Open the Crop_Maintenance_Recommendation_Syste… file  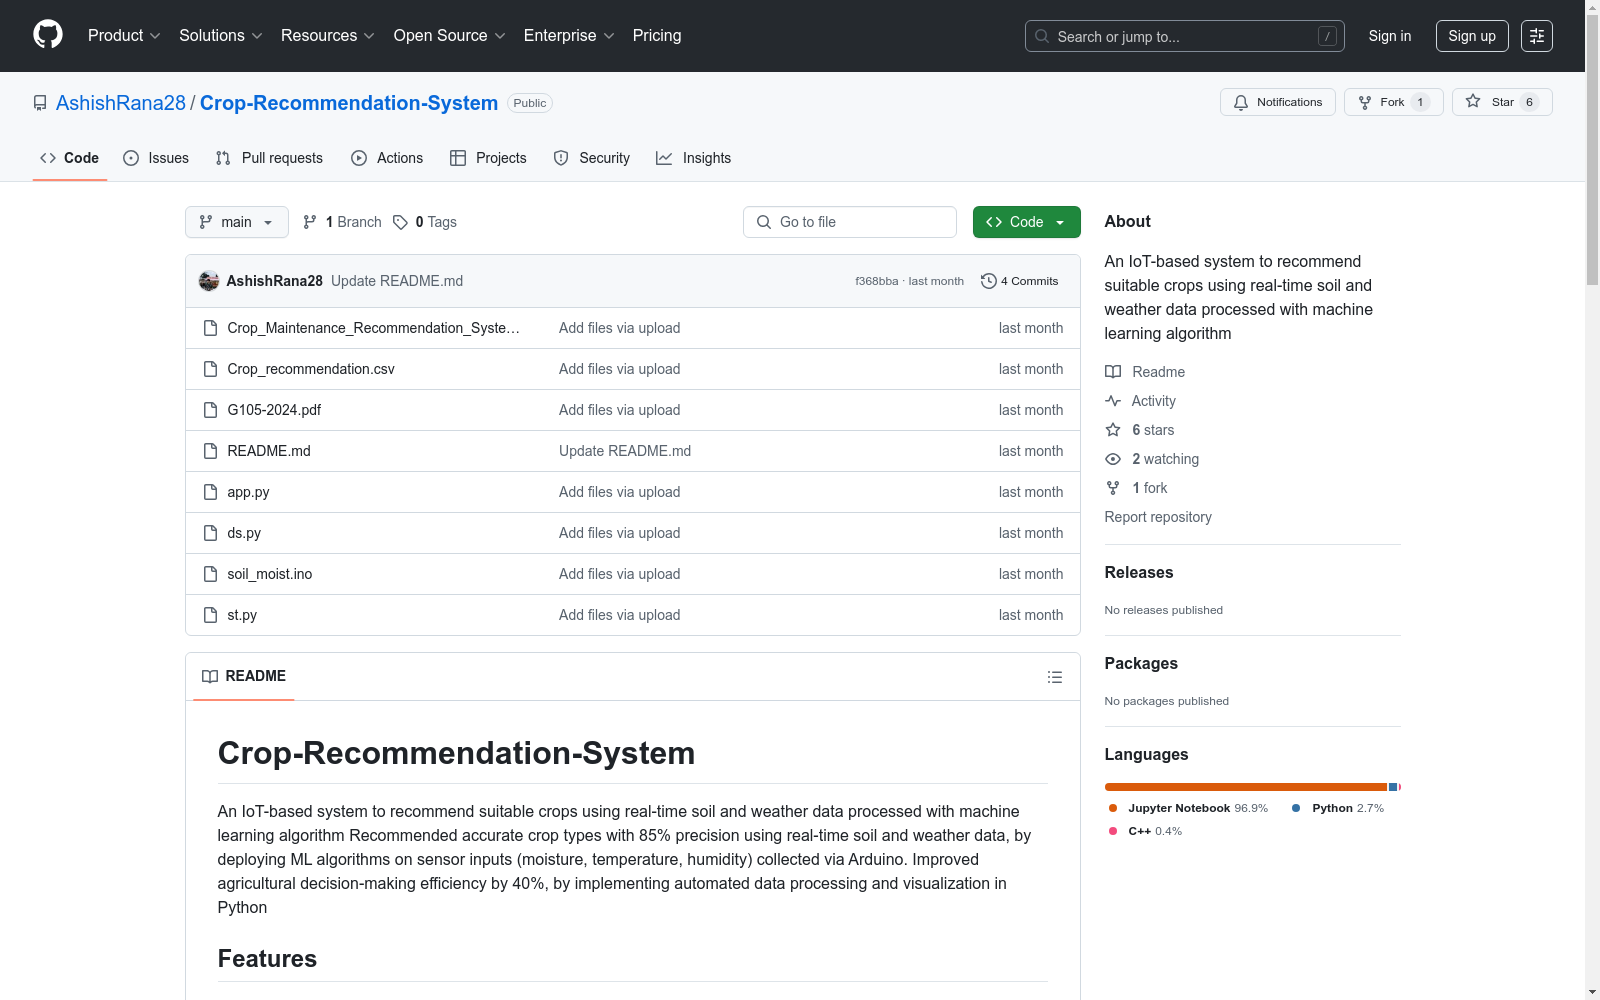(x=374, y=328)
